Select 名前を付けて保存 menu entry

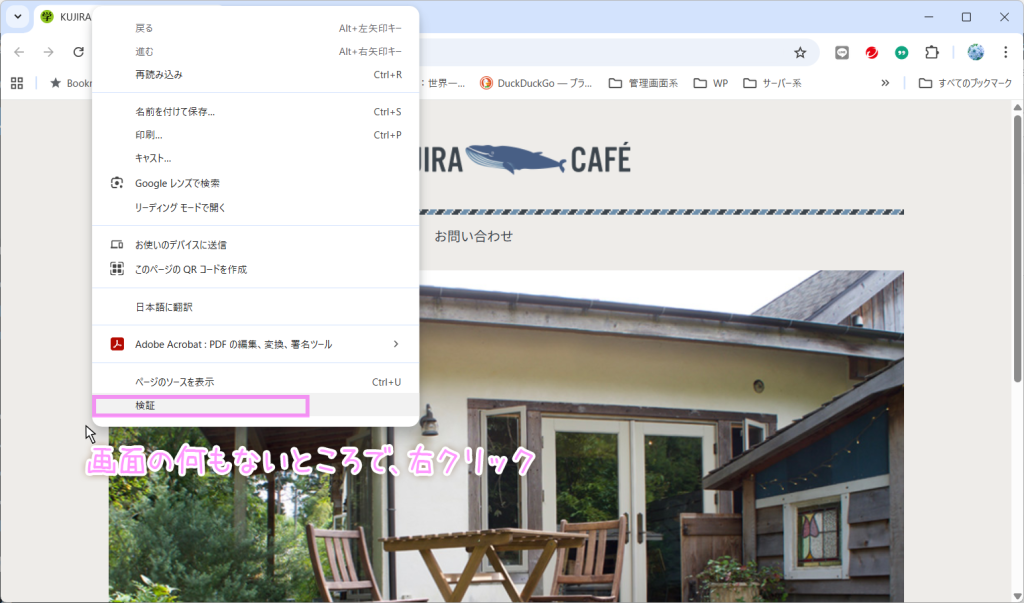(x=175, y=112)
